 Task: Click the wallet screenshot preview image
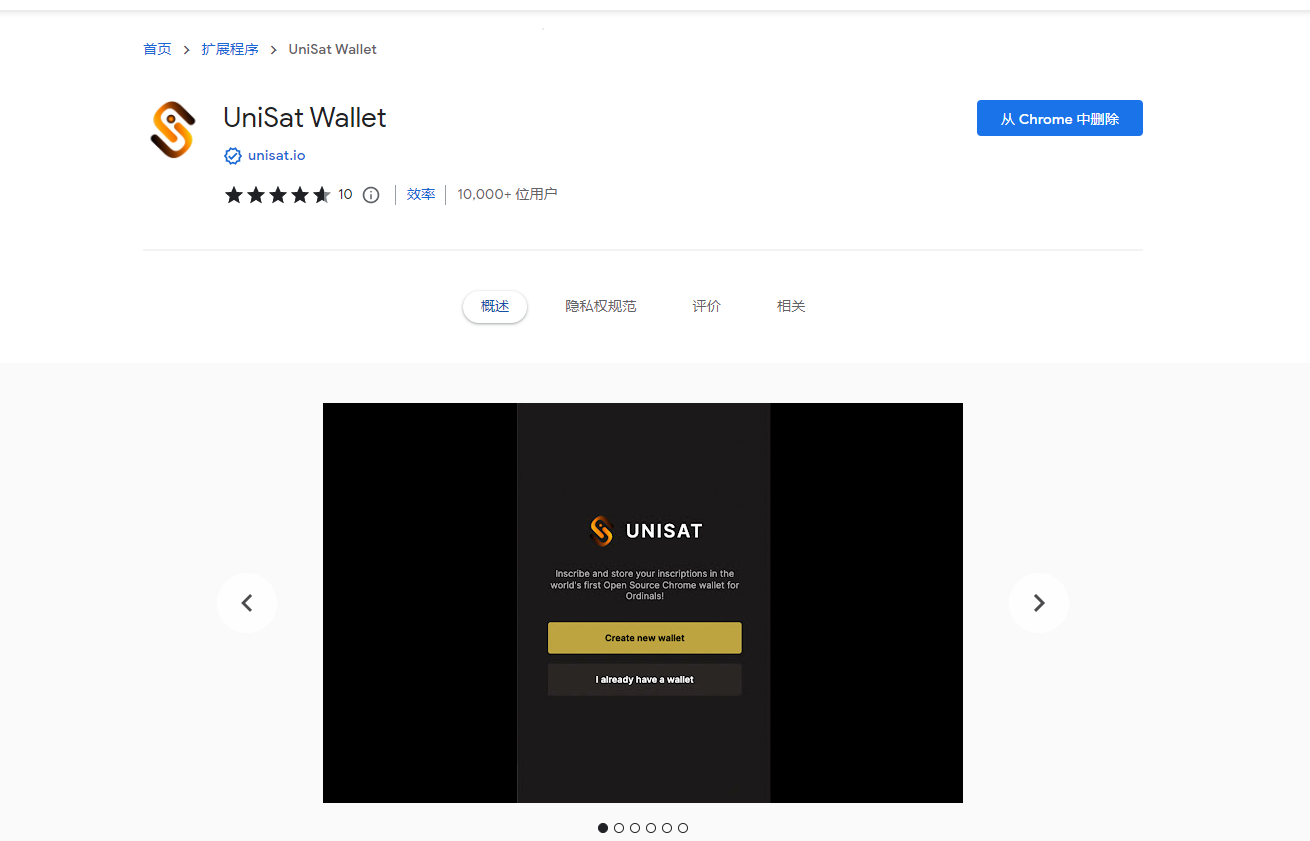643,603
